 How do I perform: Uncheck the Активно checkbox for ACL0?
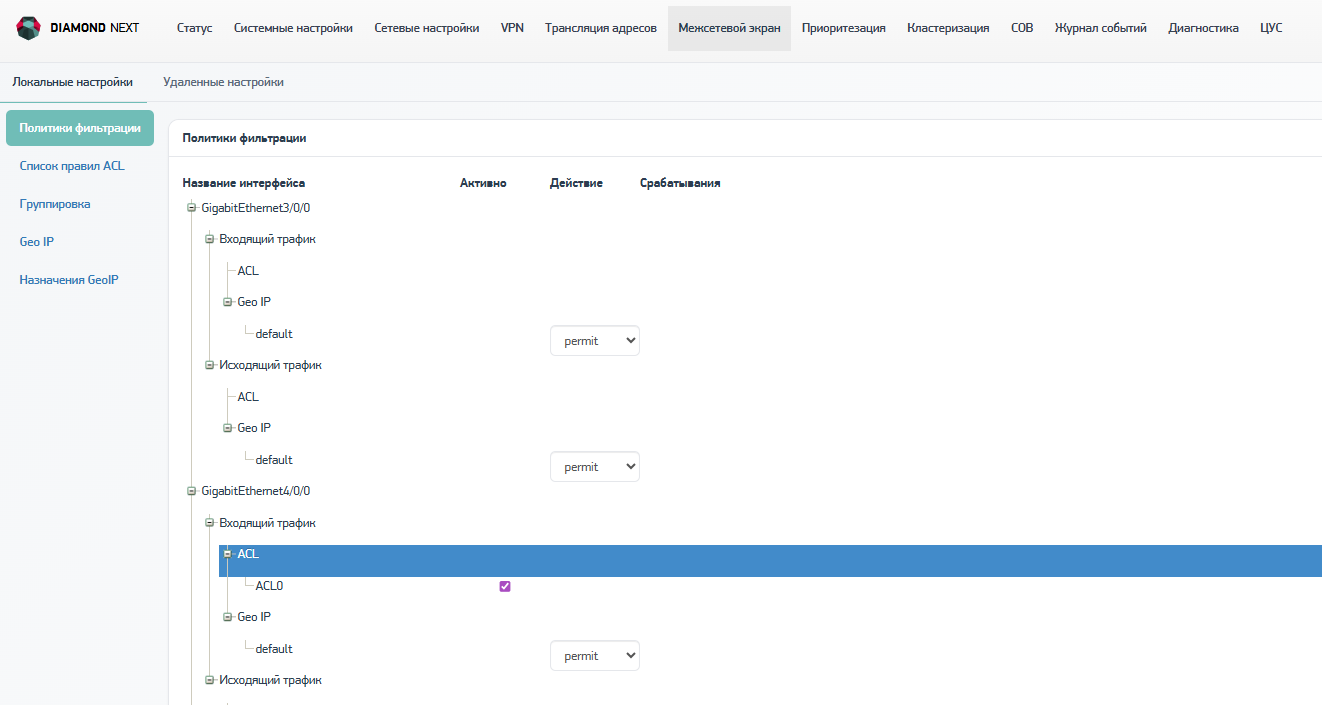click(x=505, y=586)
